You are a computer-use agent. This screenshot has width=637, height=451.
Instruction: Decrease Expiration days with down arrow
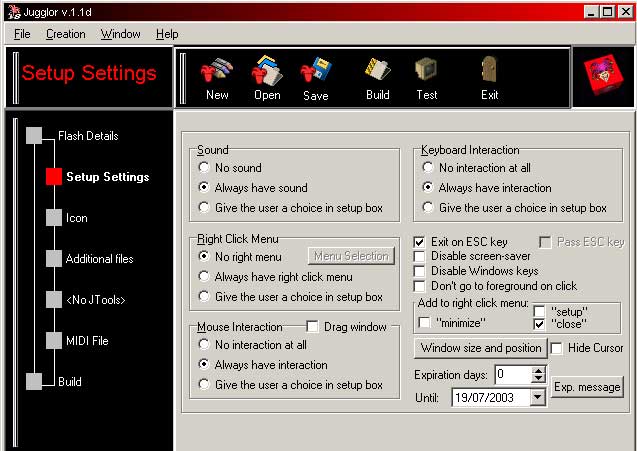point(539,379)
